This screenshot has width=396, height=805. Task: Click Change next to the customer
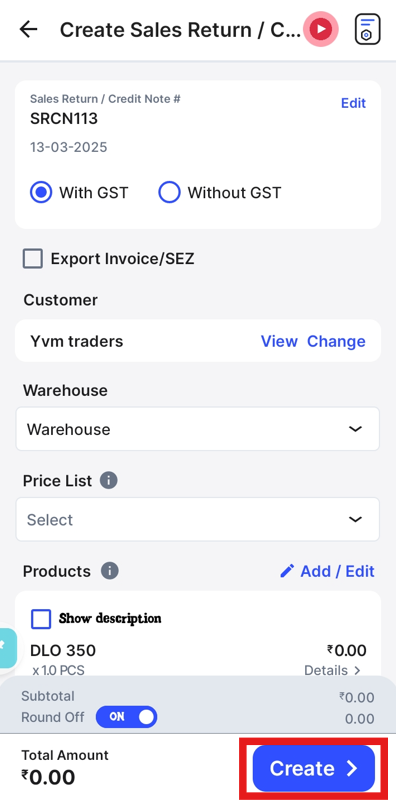[x=336, y=341]
